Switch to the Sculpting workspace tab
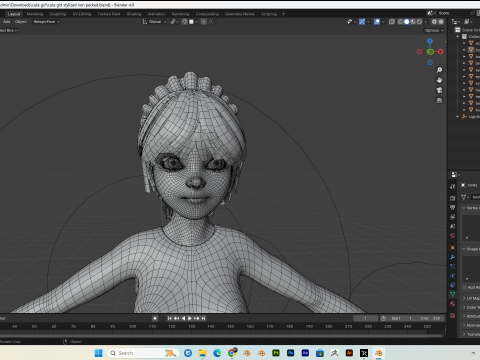 pos(58,14)
